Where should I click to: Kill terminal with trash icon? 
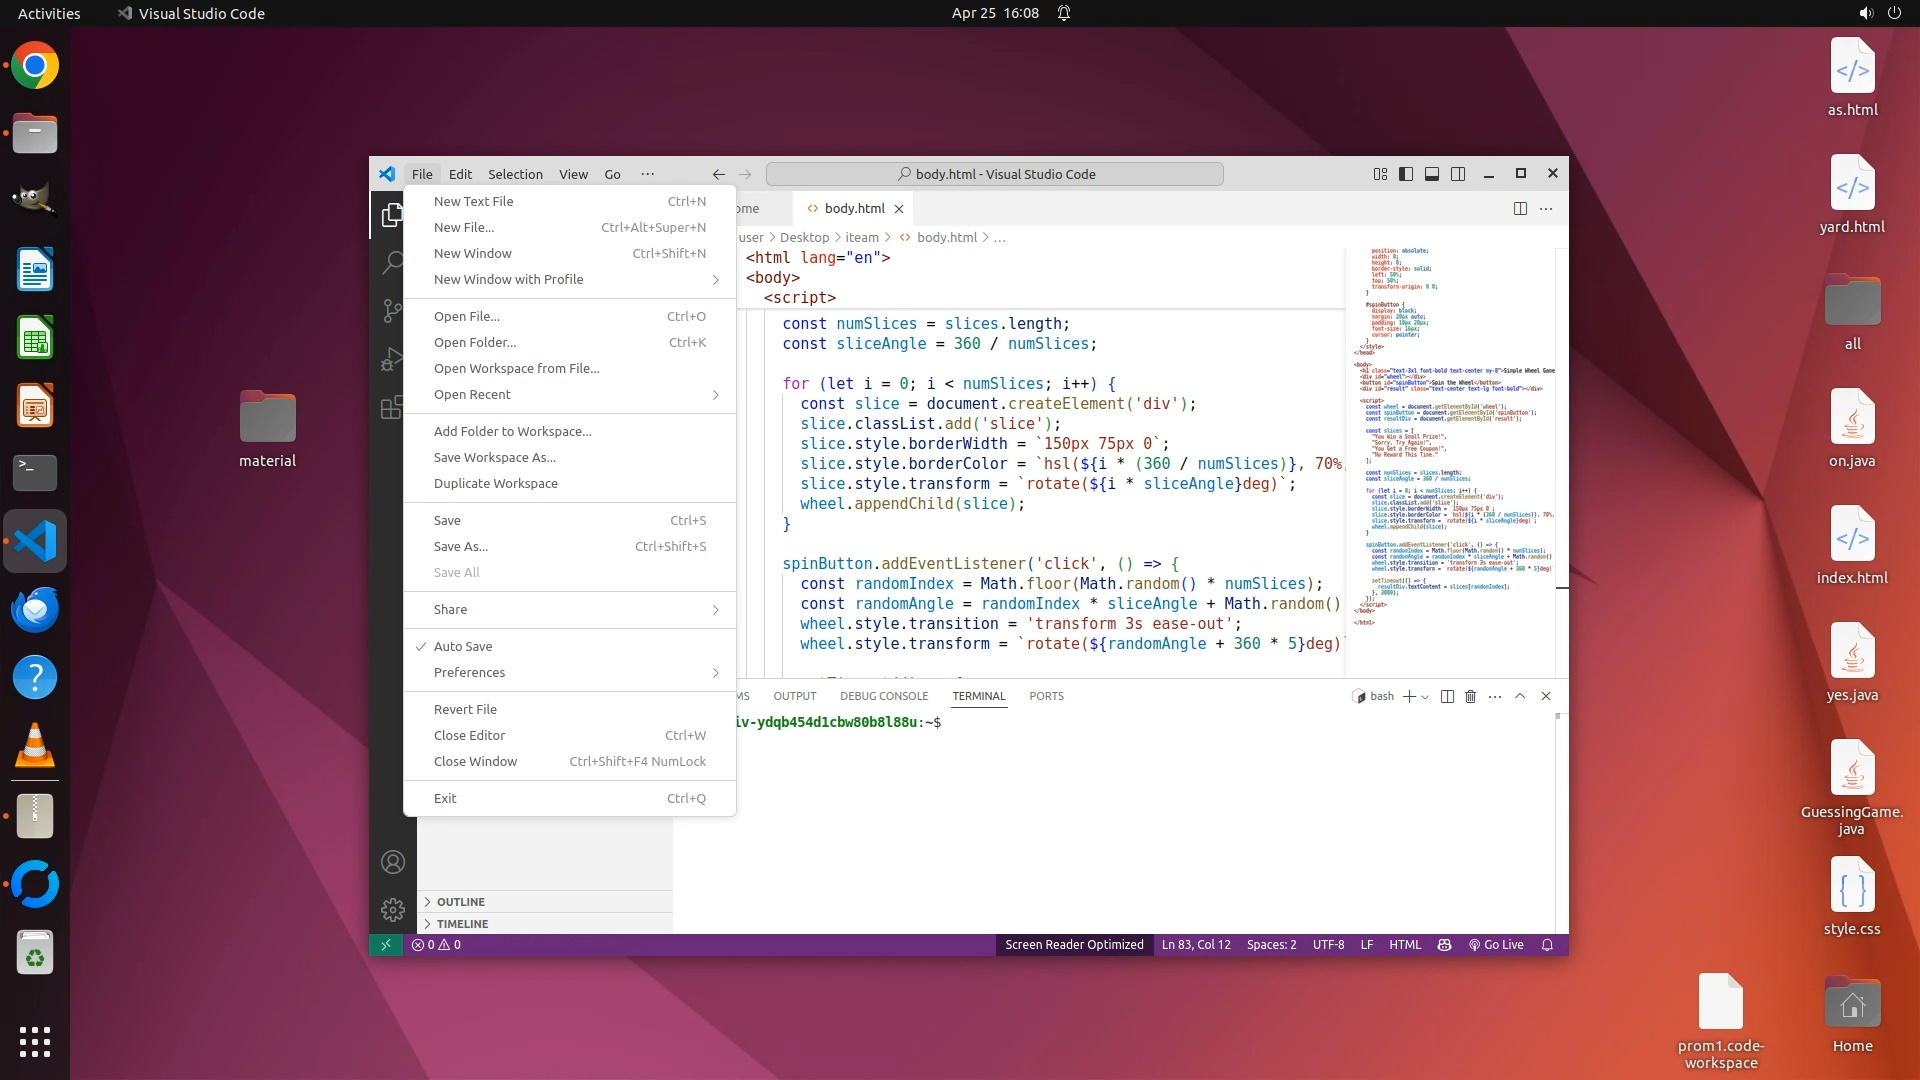coord(1470,696)
